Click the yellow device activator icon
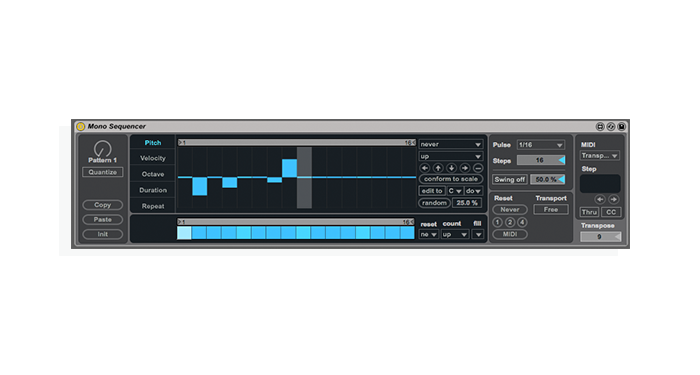Screen dimensions: 700x375 pos(80,126)
